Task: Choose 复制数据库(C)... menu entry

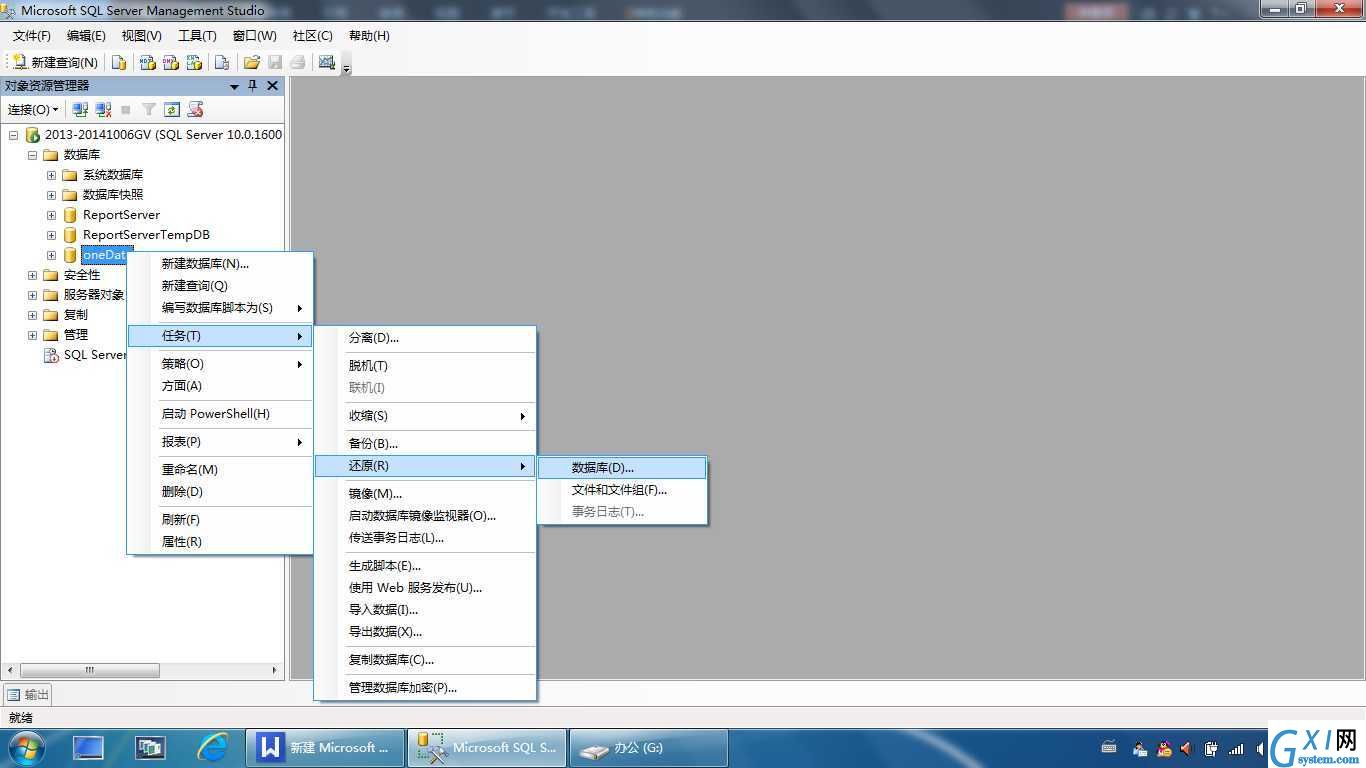Action: point(426,660)
